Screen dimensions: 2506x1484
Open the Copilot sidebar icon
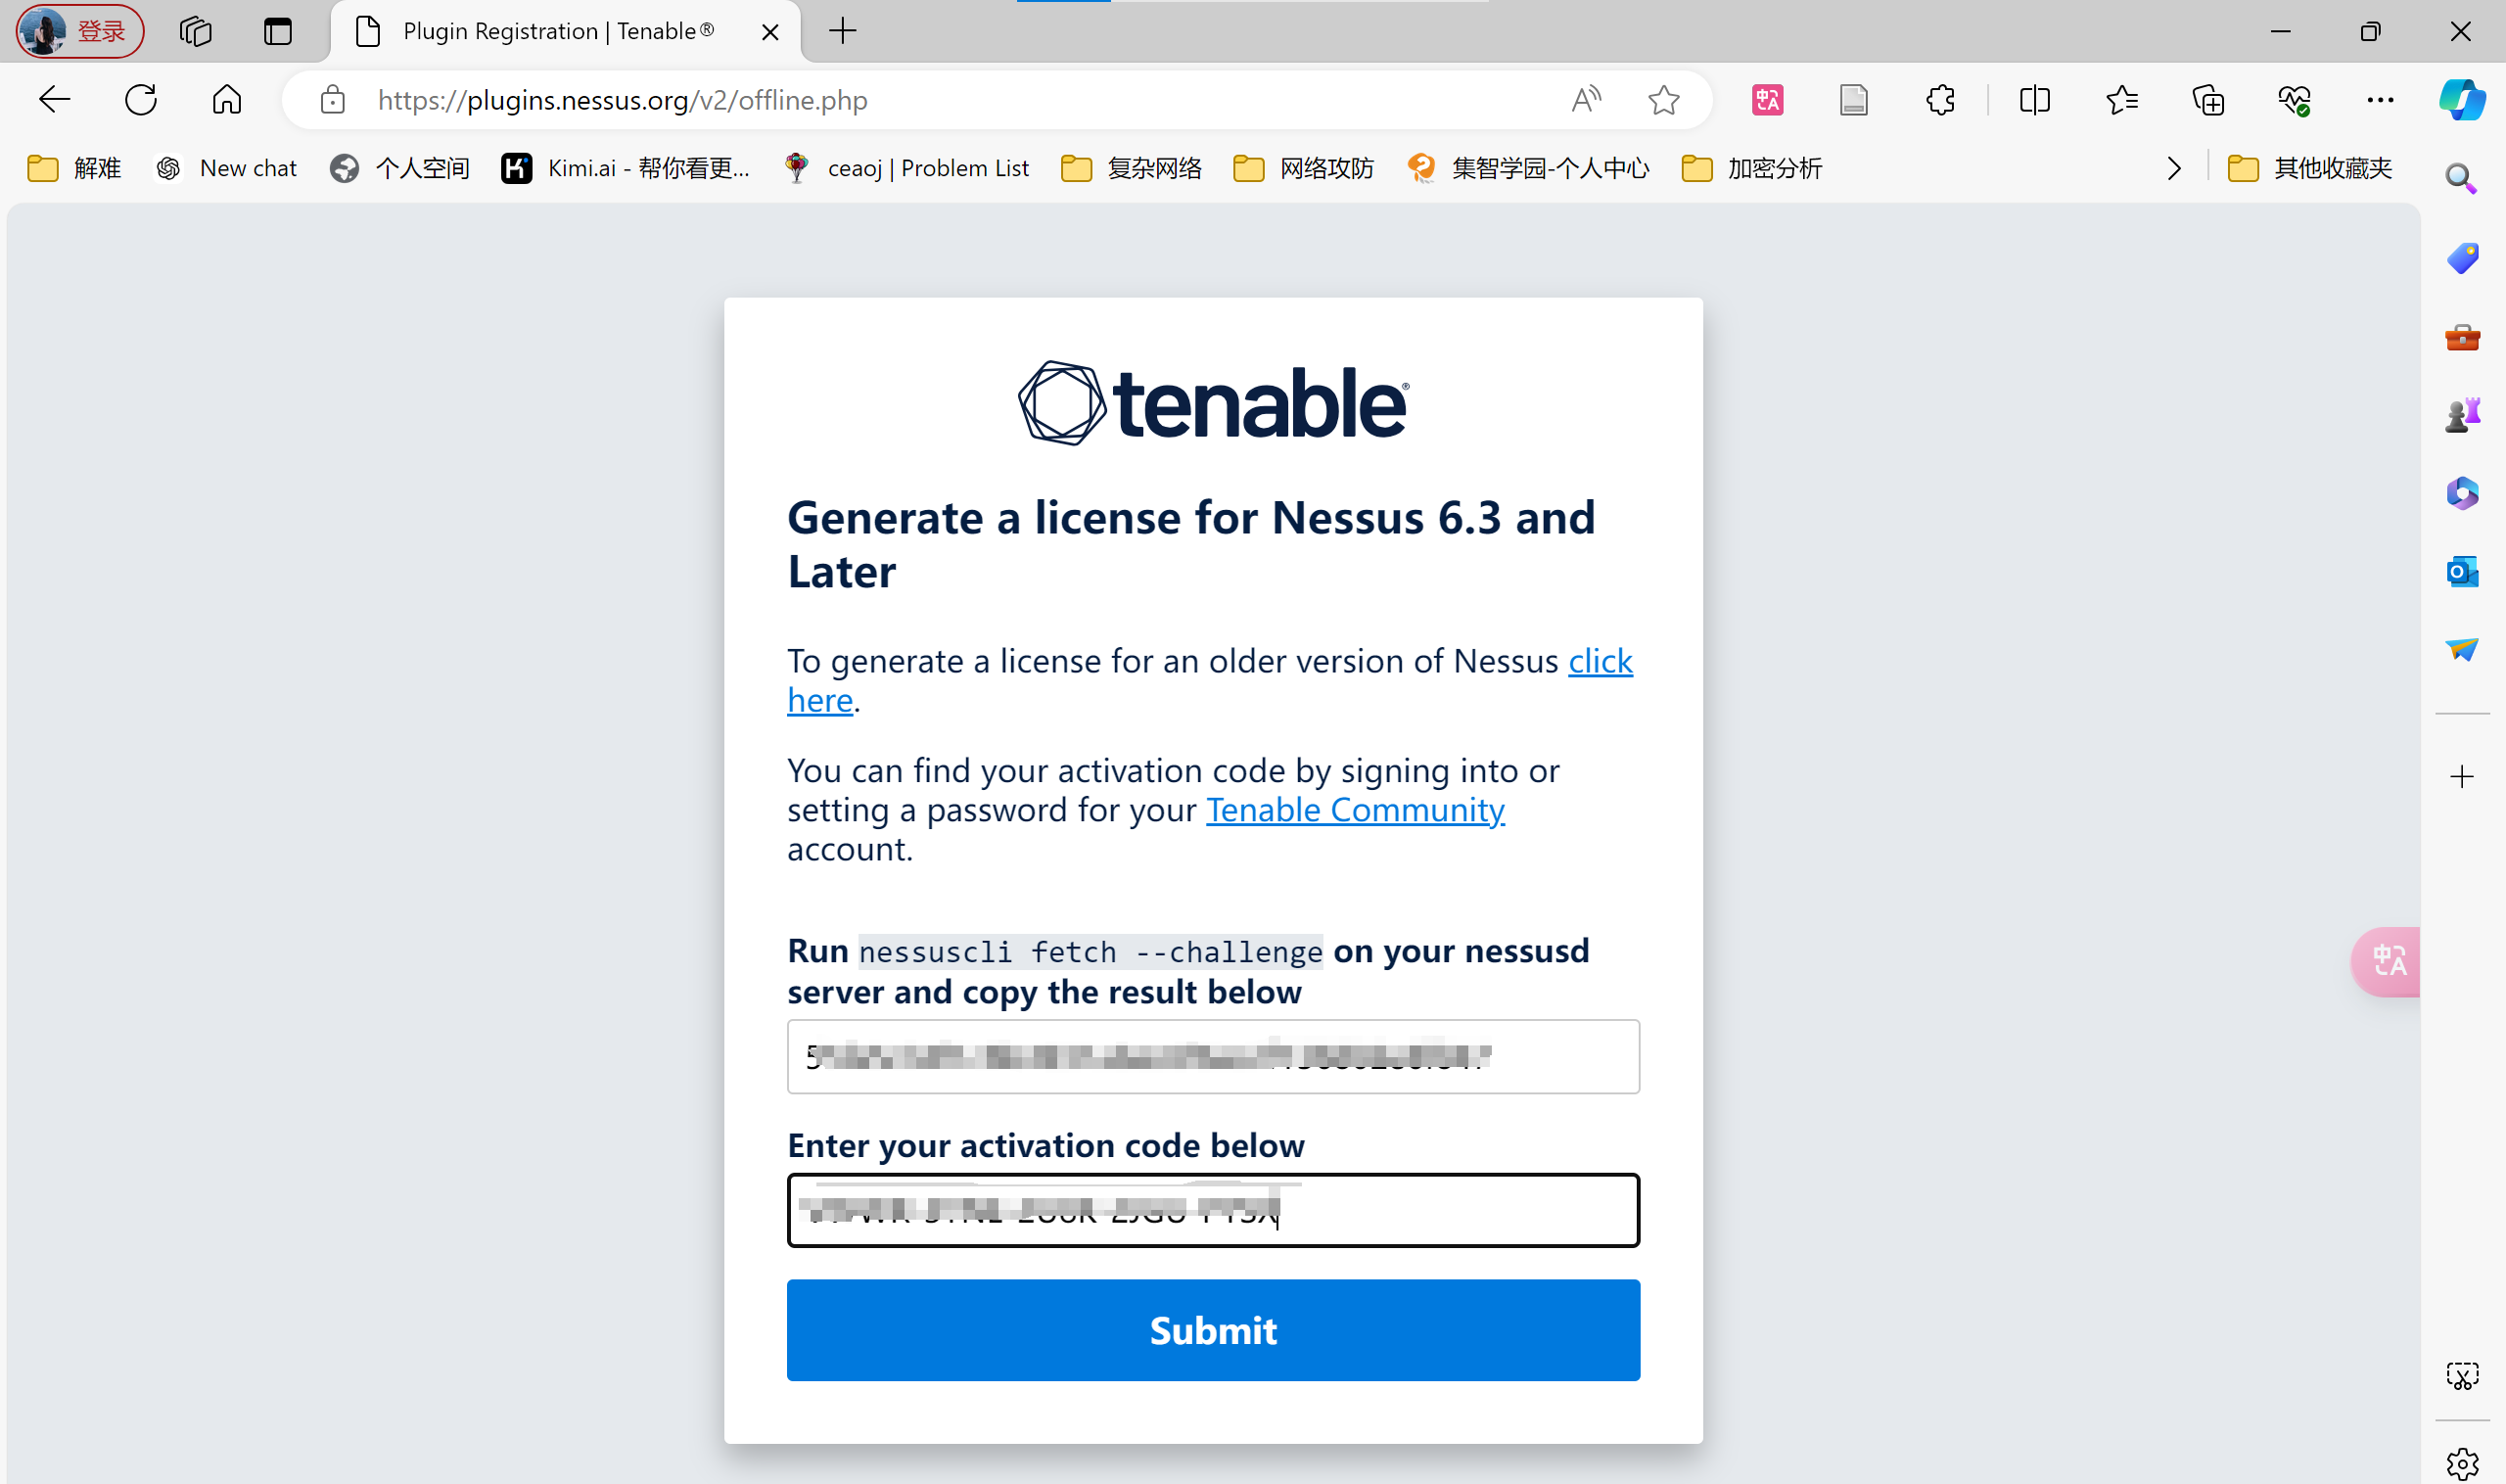point(2461,100)
